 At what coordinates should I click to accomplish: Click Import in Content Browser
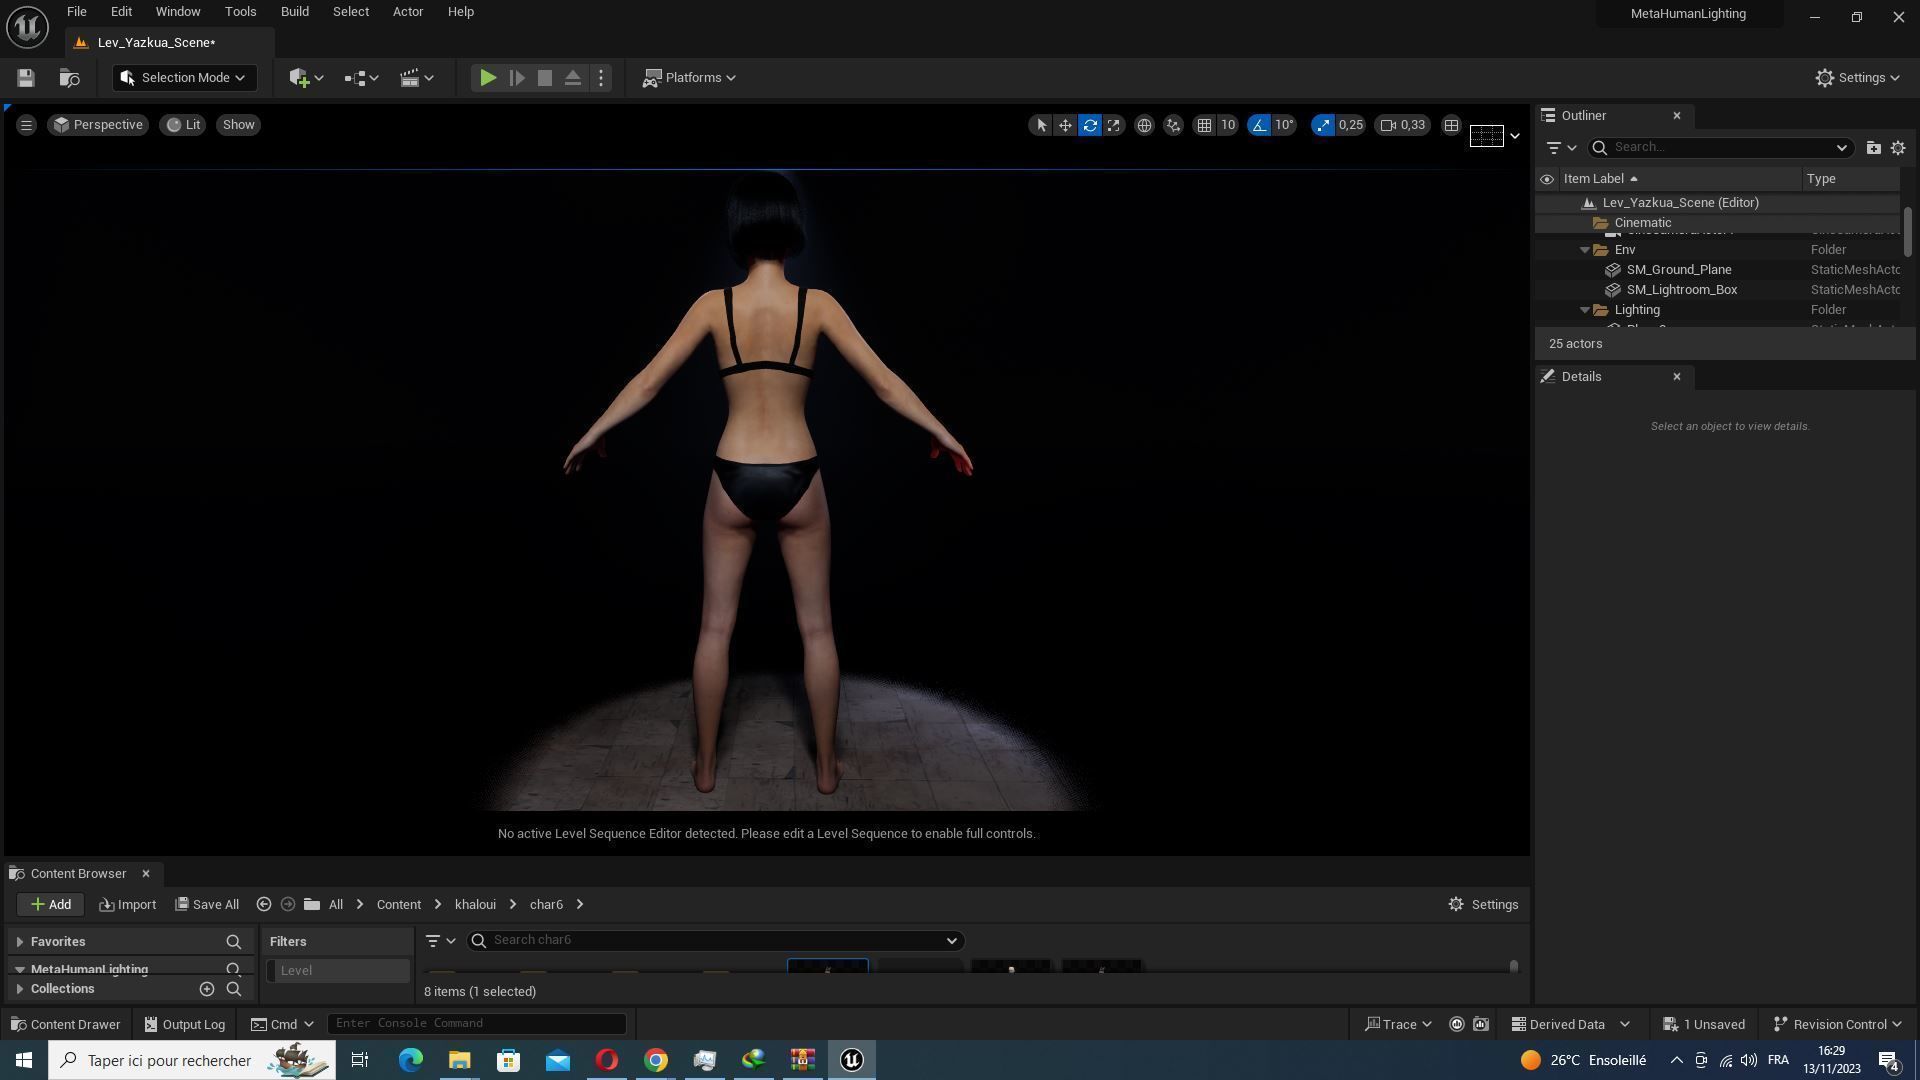pos(128,905)
